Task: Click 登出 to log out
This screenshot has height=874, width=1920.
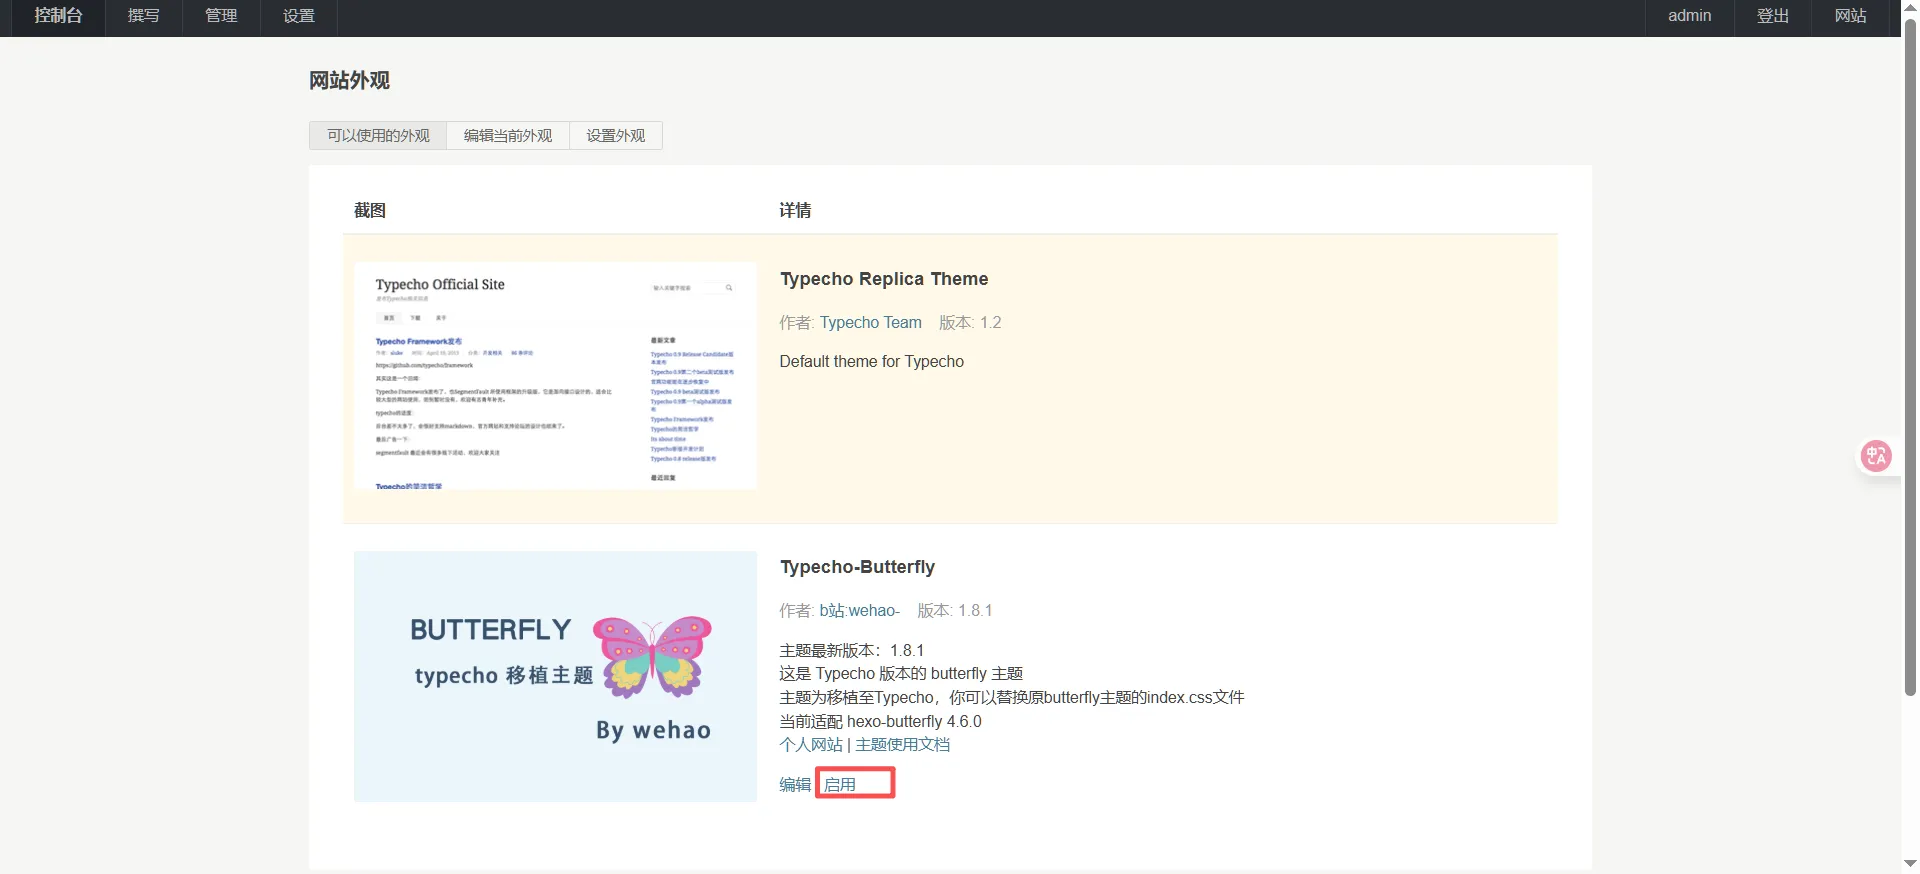Action: [1773, 16]
